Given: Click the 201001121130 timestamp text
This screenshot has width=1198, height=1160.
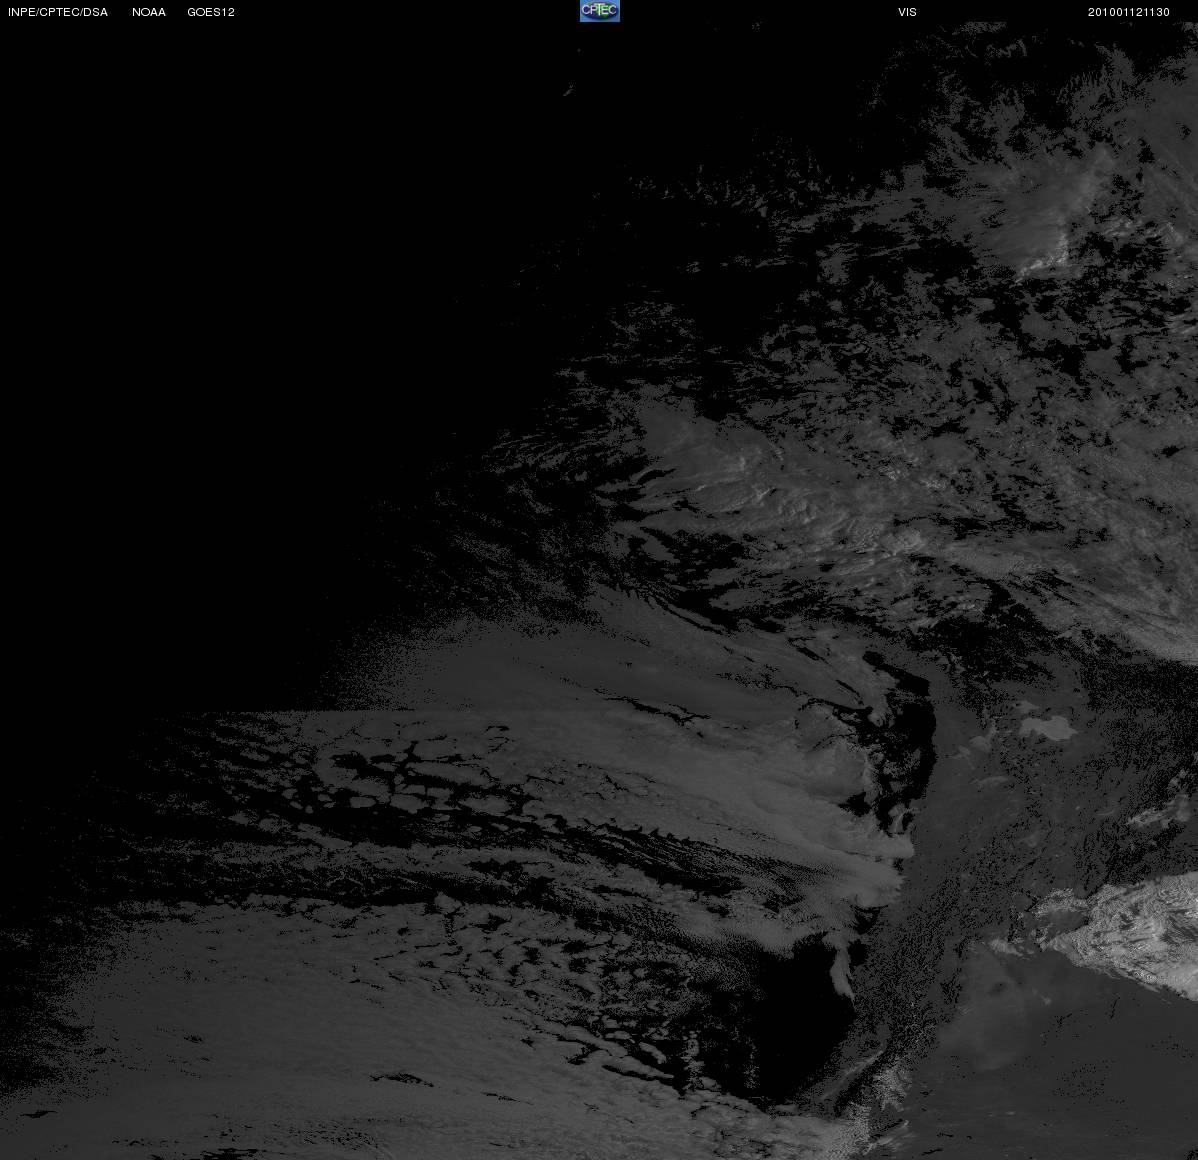Looking at the screenshot, I should [x=1128, y=12].
